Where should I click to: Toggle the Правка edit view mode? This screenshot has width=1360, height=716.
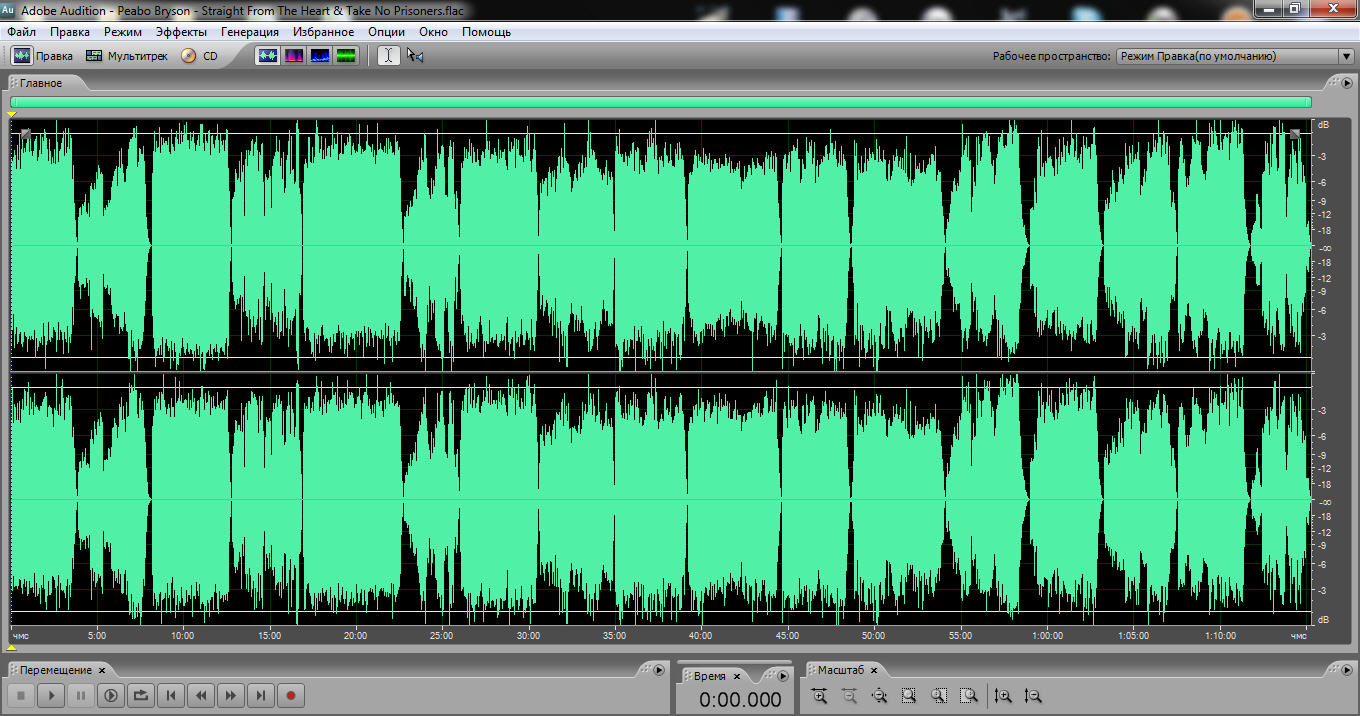point(42,56)
